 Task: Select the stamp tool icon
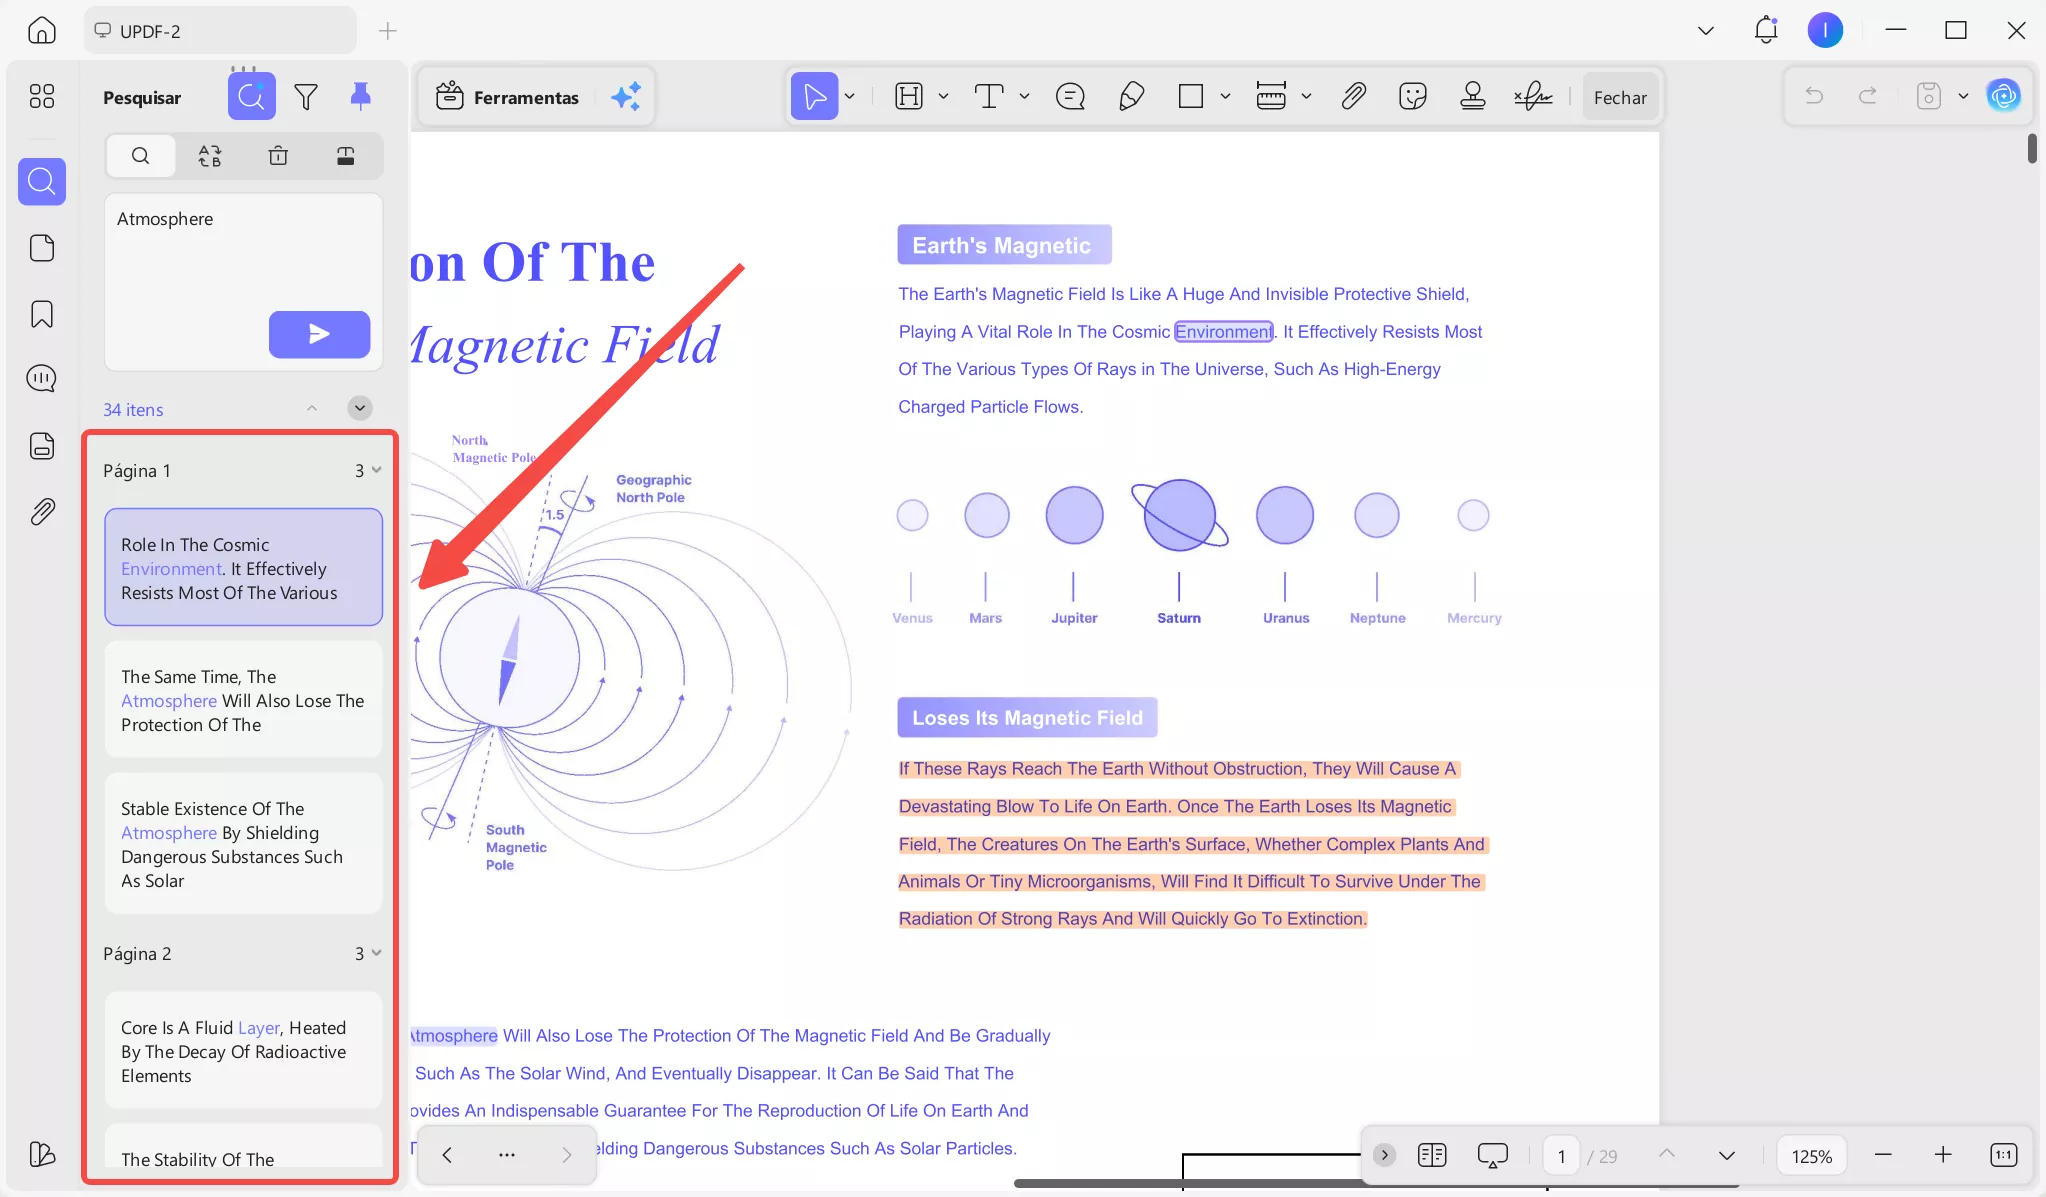1472,97
